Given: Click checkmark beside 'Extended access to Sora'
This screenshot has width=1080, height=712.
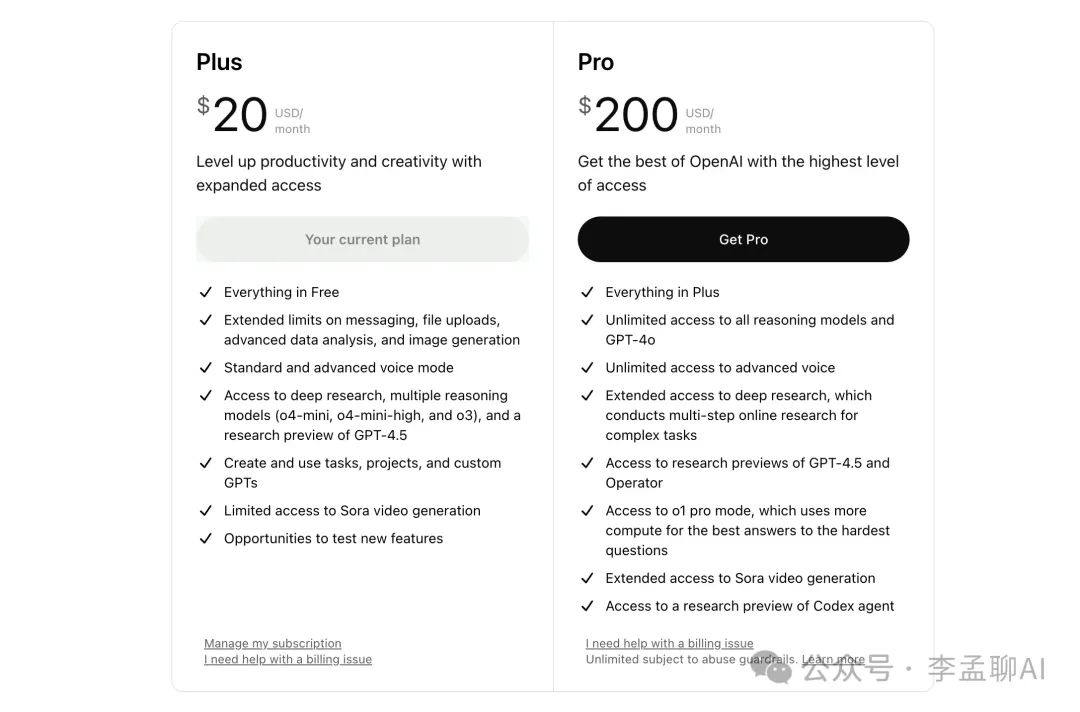Looking at the screenshot, I should (x=588, y=579).
